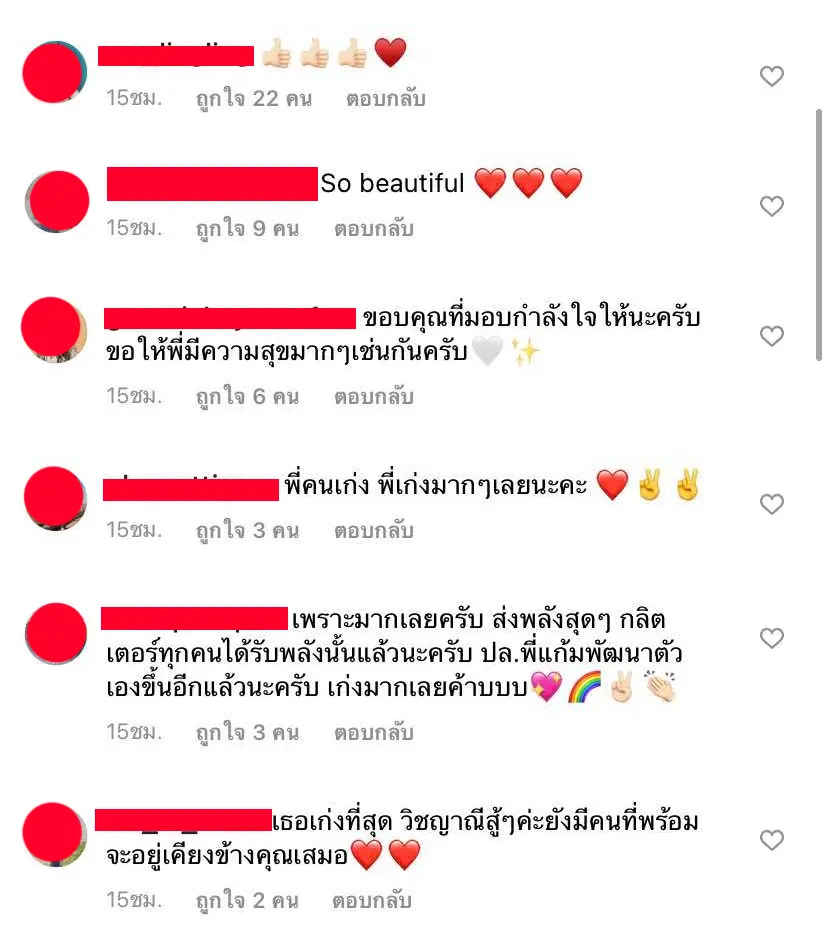This screenshot has width=828, height=945.
Task: Tap heart on 'ขอบคุณที่มอบกำลังใจ' comment
Action: click(x=771, y=336)
